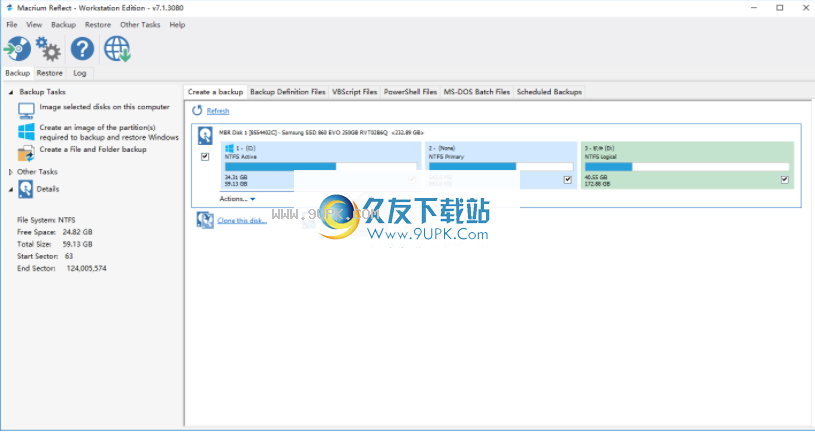Image resolution: width=815 pixels, height=434 pixels.
Task: Click the Windows flag icon on partition 1
Action: coord(229,149)
